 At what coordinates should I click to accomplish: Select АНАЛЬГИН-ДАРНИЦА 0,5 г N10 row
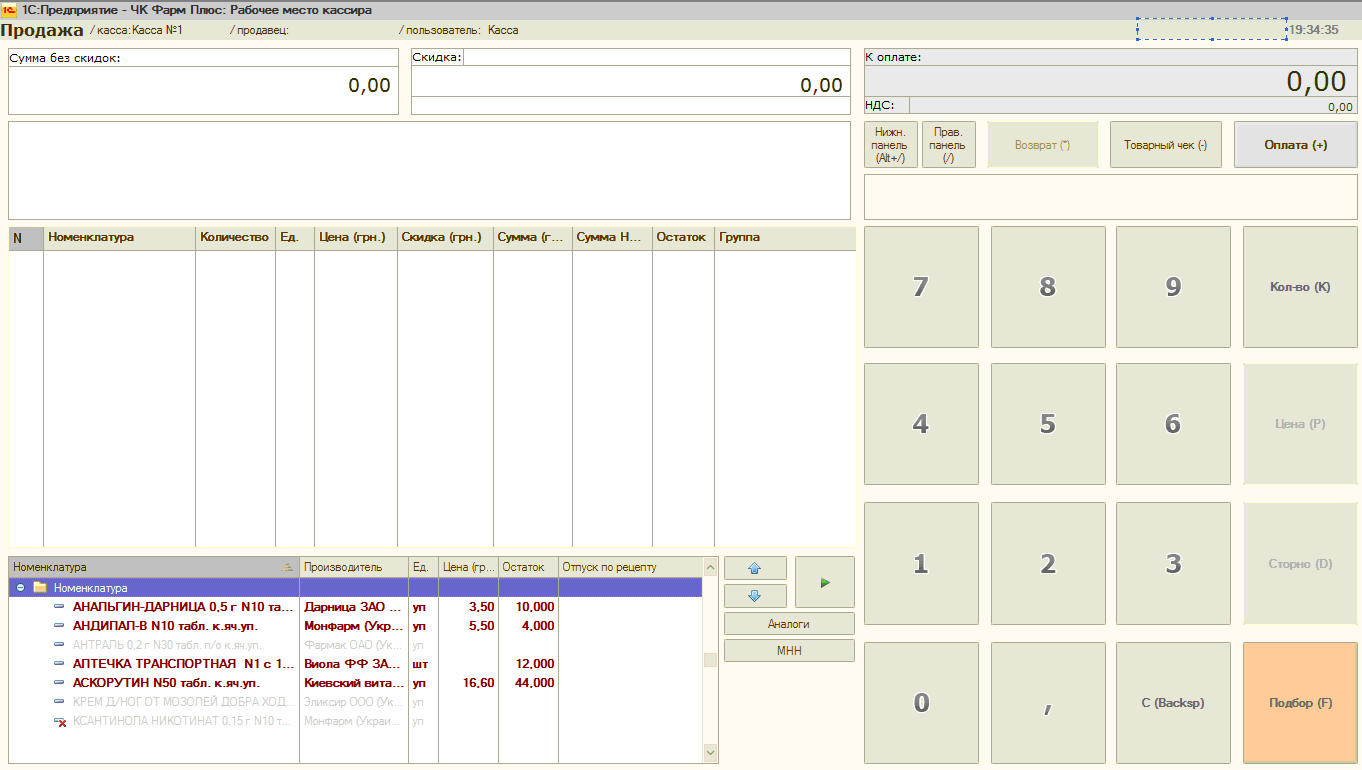[x=355, y=607]
